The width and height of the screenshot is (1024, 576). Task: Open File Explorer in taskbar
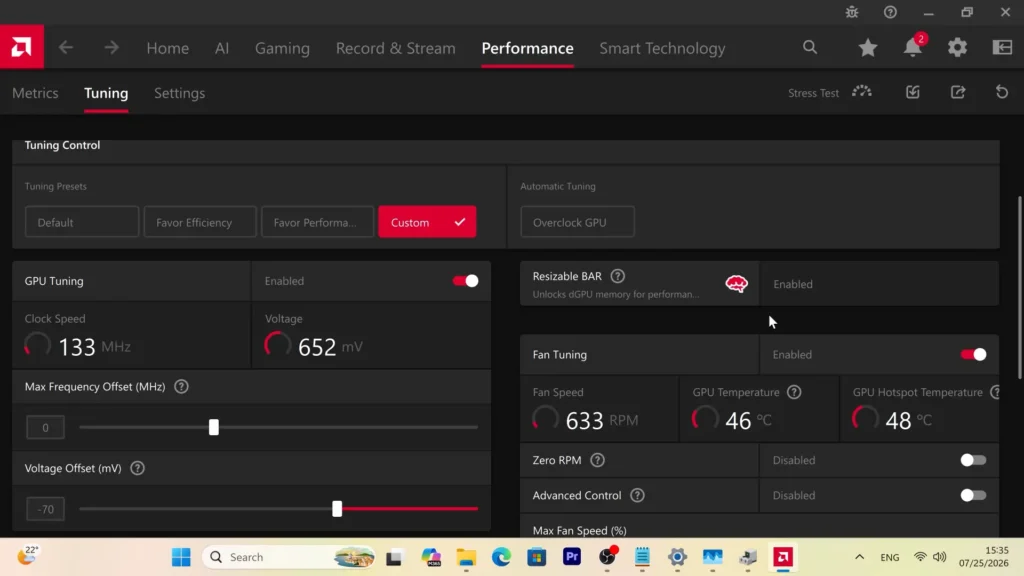click(x=466, y=557)
